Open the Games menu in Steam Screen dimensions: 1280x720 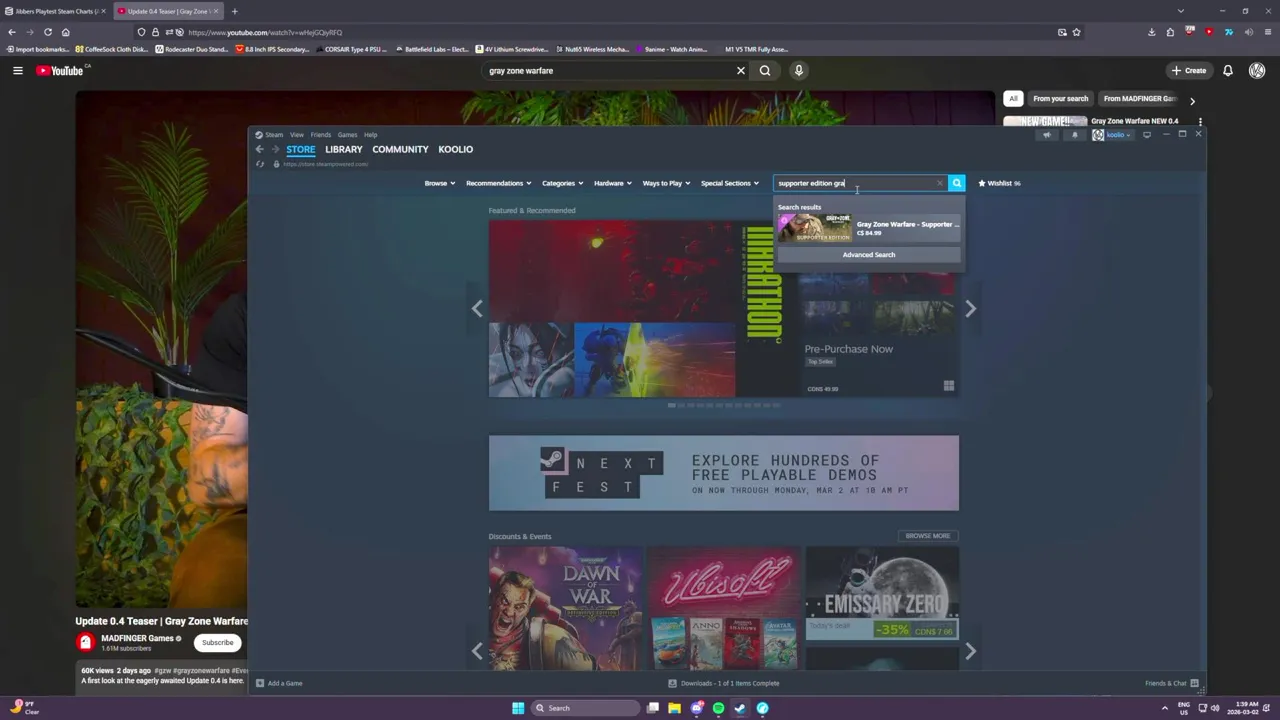coord(347,134)
